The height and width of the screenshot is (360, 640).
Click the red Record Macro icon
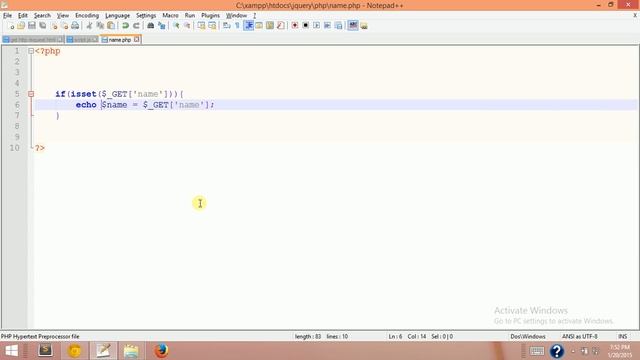click(x=294, y=26)
